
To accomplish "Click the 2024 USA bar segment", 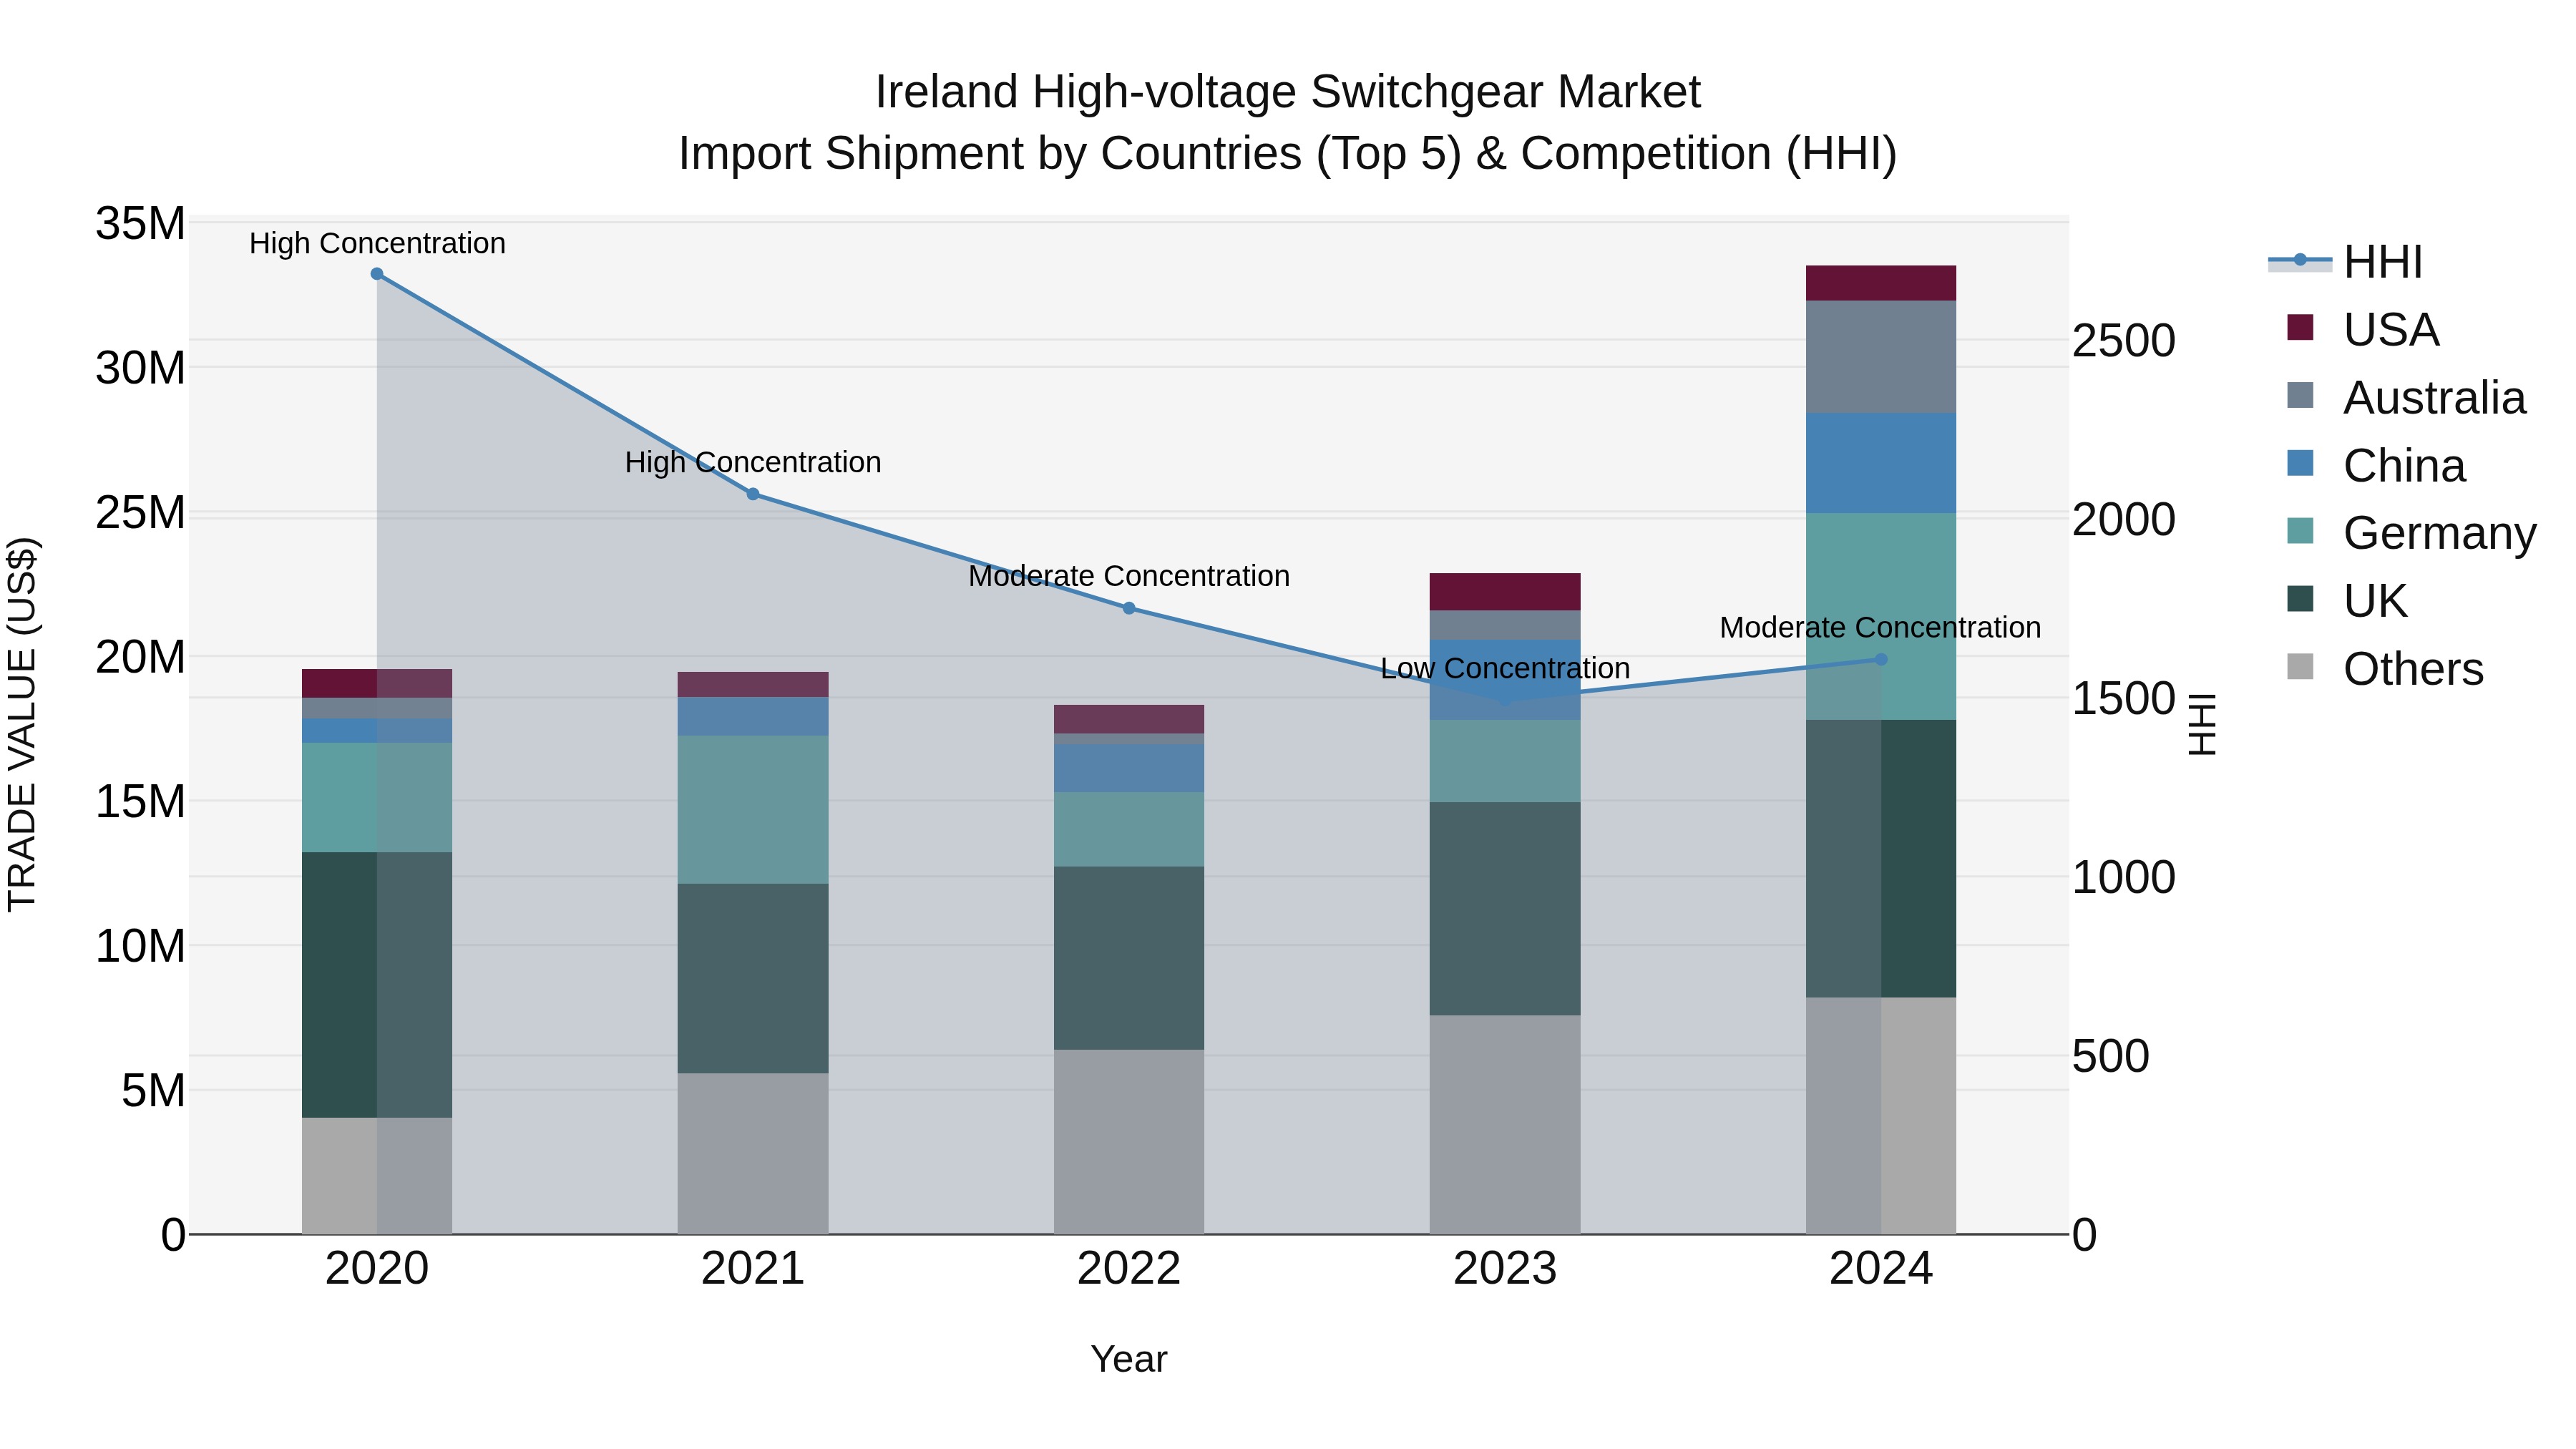I will click(x=1881, y=283).
